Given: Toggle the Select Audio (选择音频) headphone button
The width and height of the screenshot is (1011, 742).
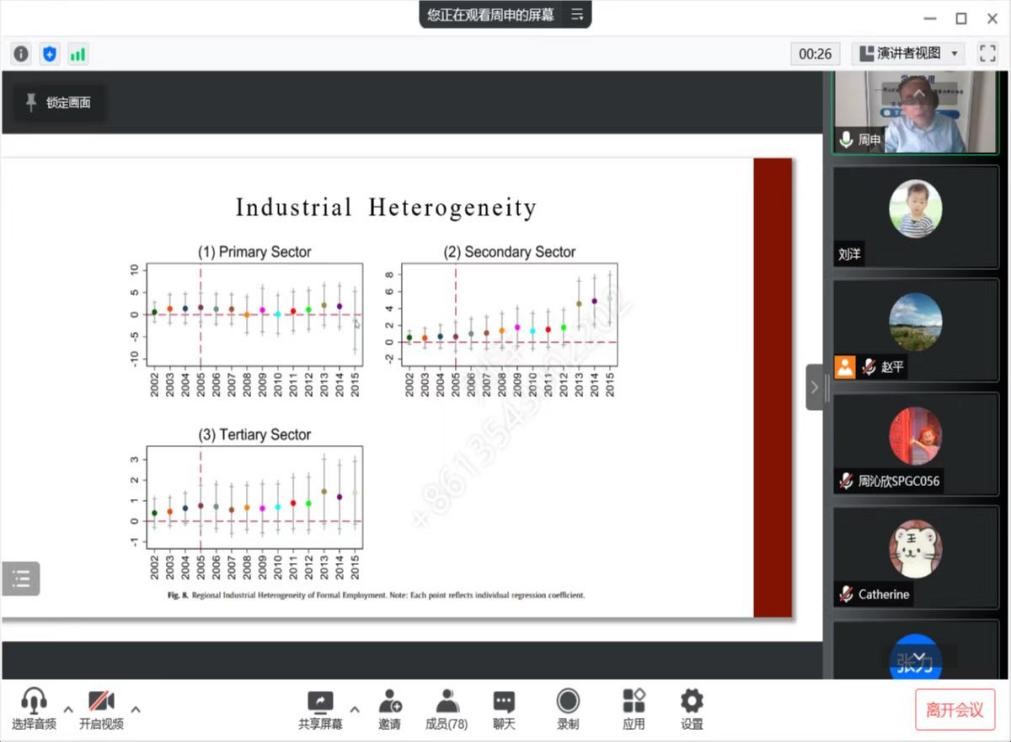Looking at the screenshot, I should (x=34, y=709).
